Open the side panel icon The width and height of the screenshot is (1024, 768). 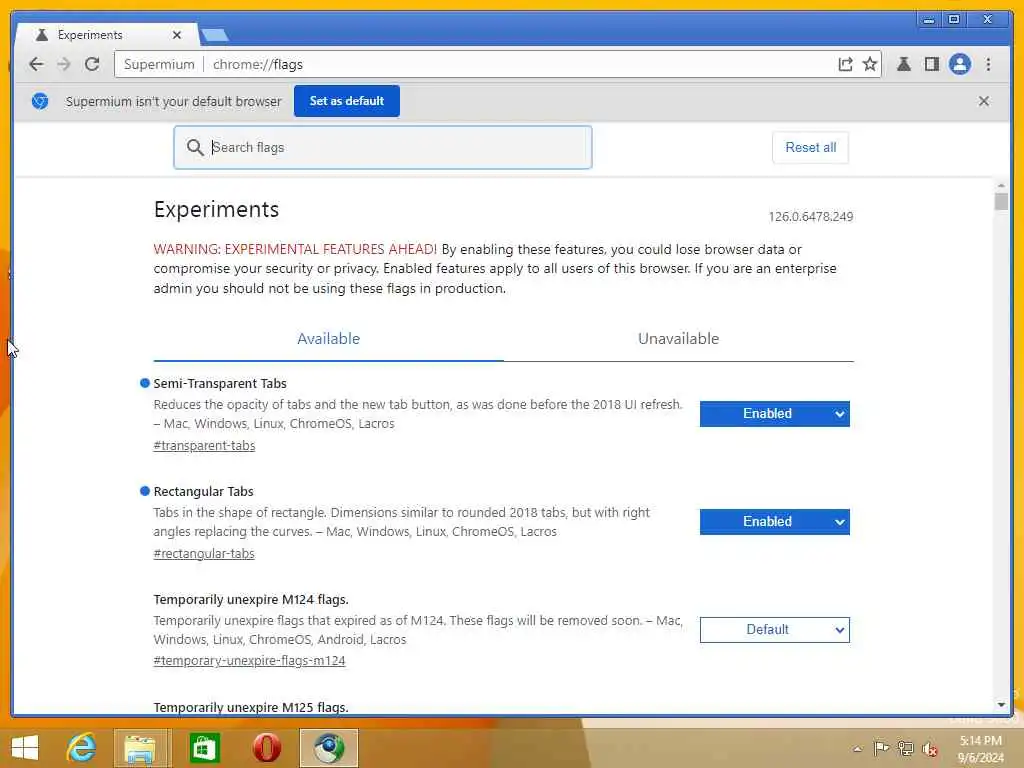[x=932, y=64]
